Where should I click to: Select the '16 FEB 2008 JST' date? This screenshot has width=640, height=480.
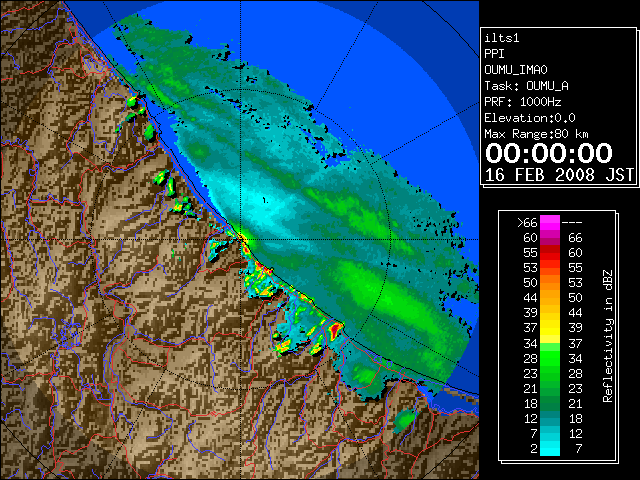tap(559, 175)
